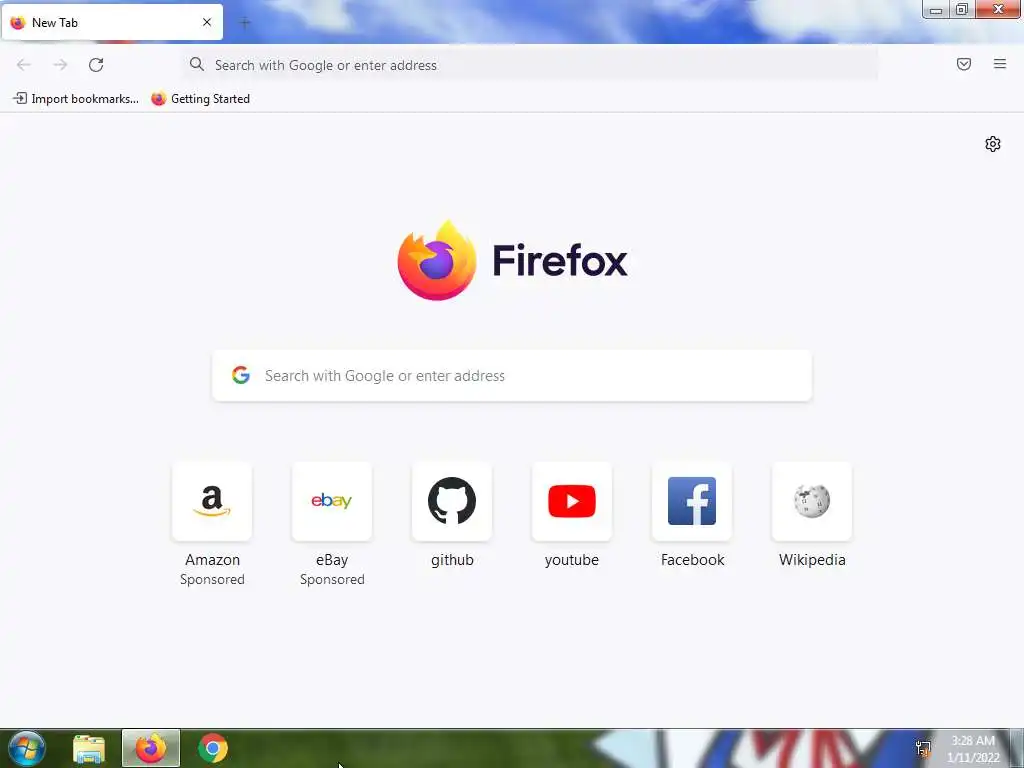Click the import arrow icon on bookmarks bar
Viewport: 1024px width, 768px height.
20,98
